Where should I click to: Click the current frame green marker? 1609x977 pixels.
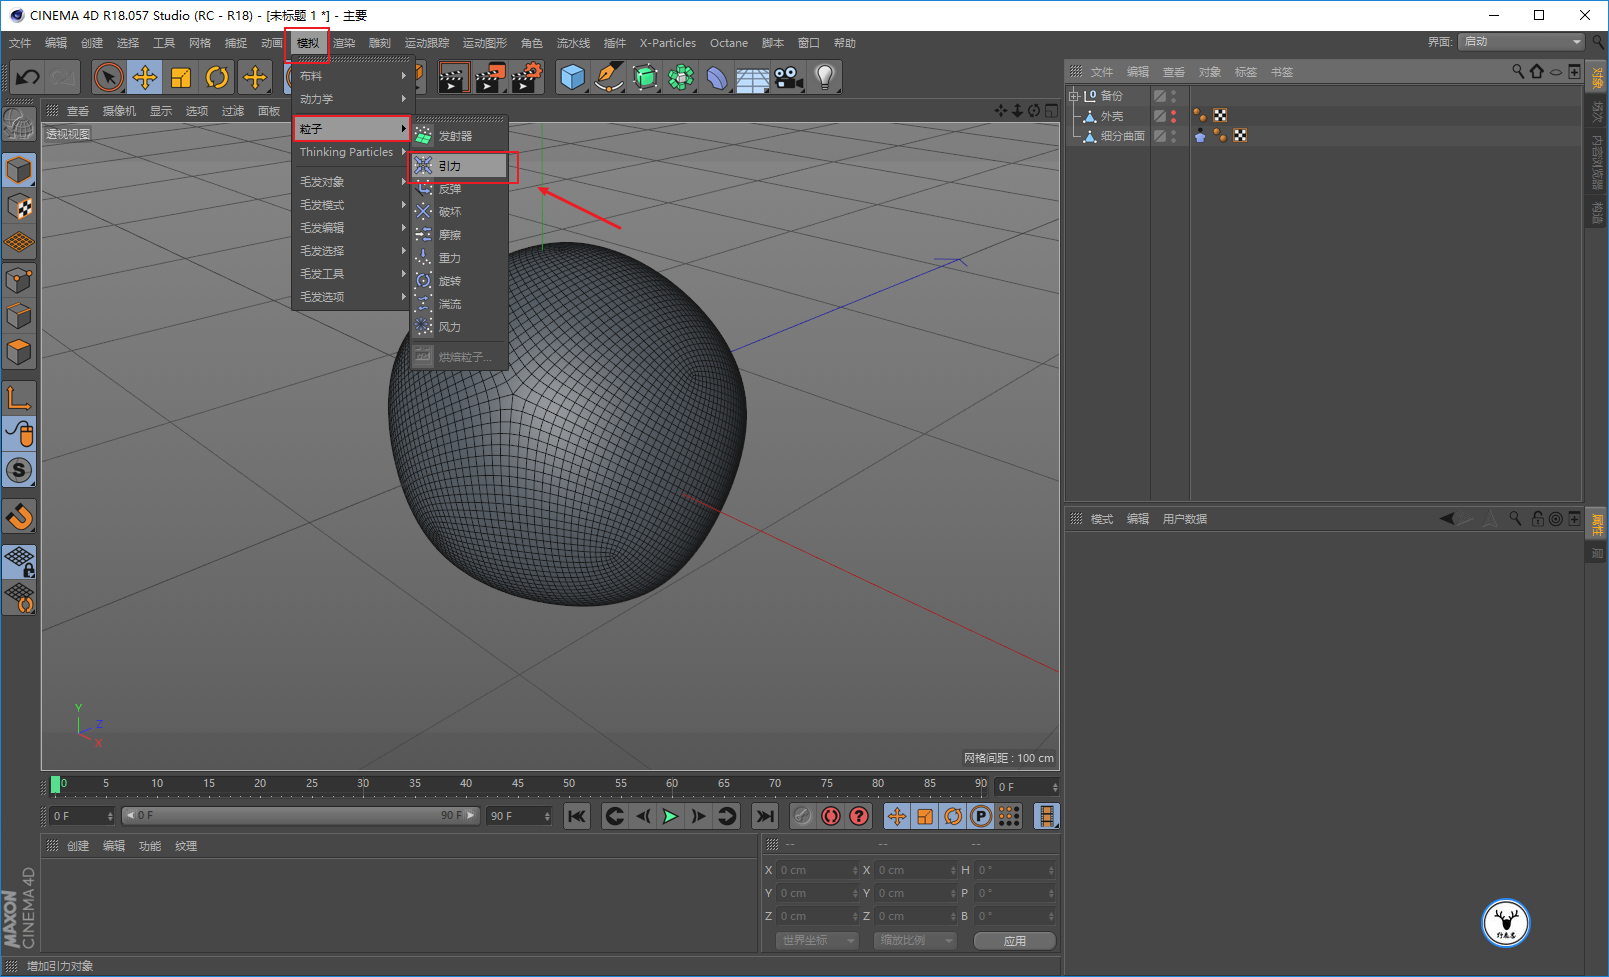pos(55,784)
